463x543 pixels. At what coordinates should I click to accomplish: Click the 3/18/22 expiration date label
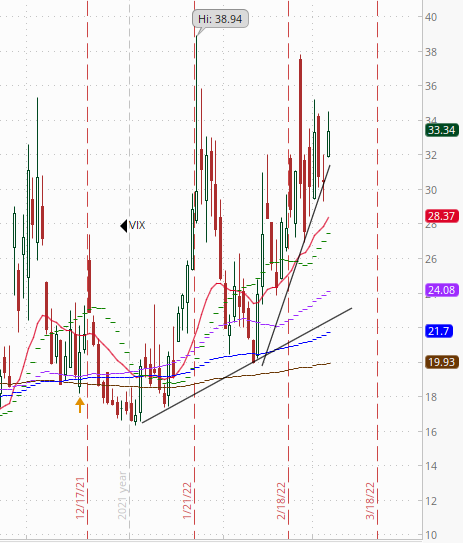click(x=370, y=500)
